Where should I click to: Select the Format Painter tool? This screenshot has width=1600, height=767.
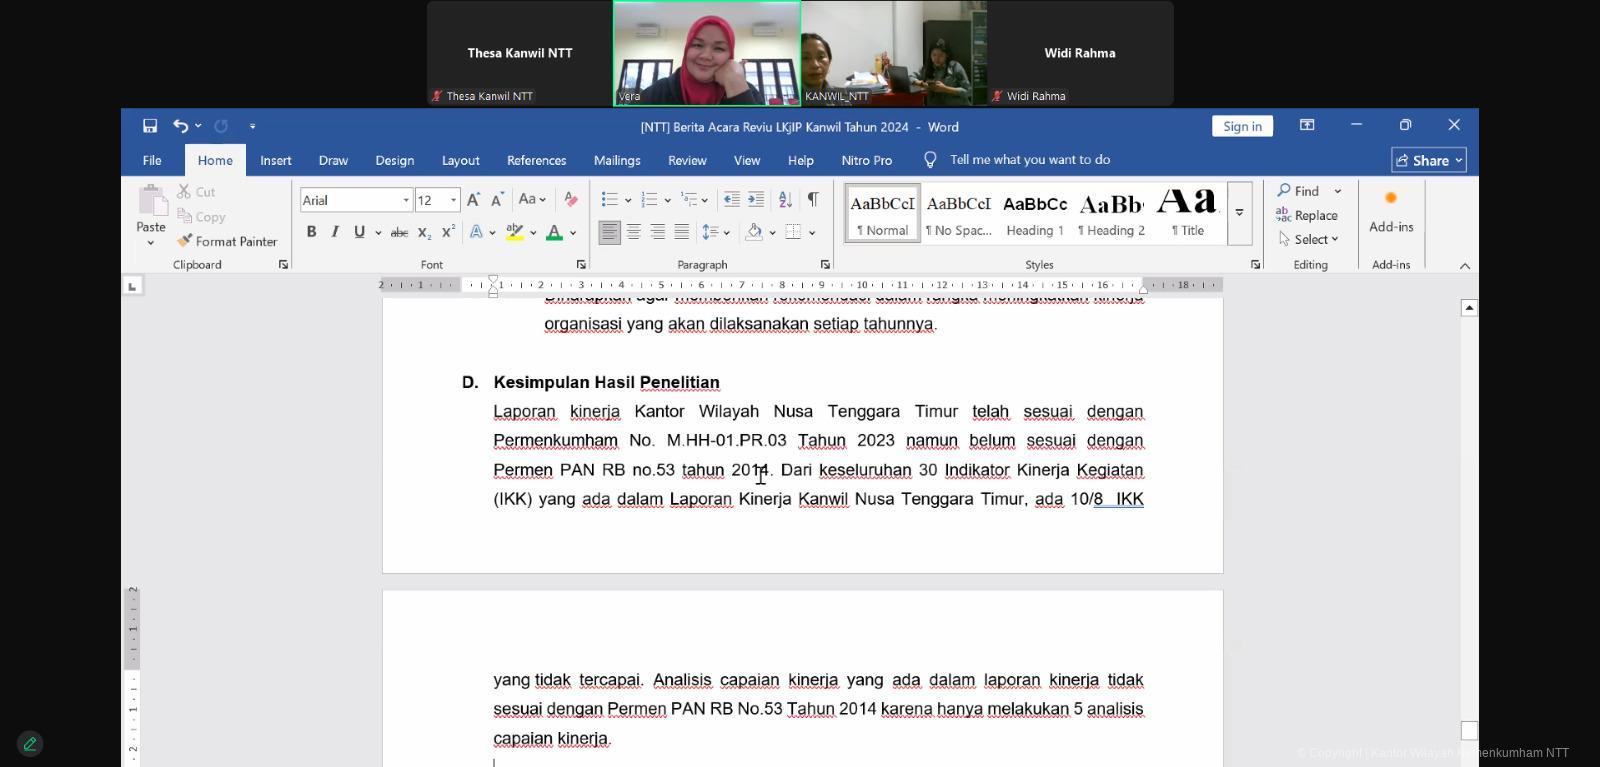coord(227,241)
